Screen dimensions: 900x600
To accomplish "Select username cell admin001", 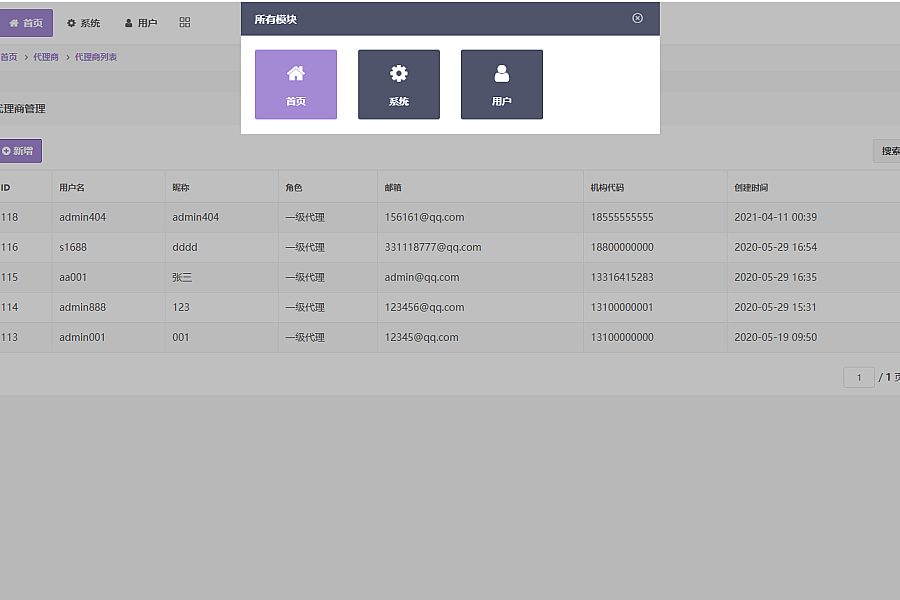I will (83, 337).
